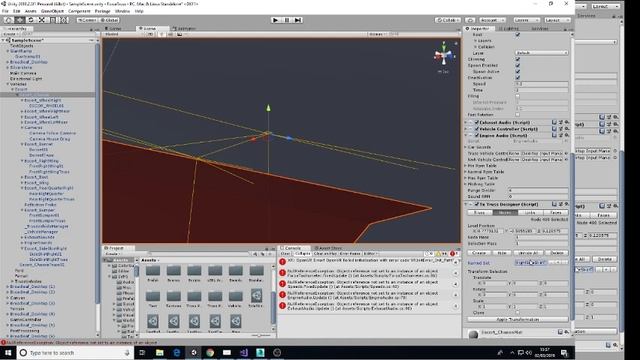Screen dimensions: 640x360
Task: Open the Layer dropdown in Inspector
Action: point(541,53)
